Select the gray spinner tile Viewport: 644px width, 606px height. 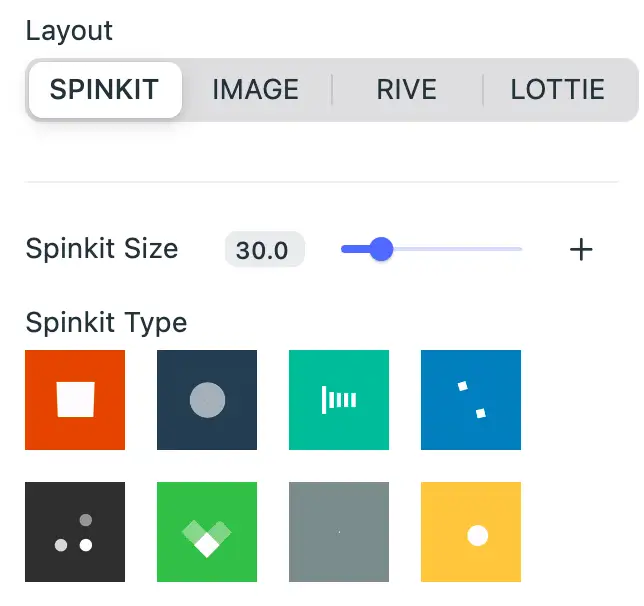(339, 532)
